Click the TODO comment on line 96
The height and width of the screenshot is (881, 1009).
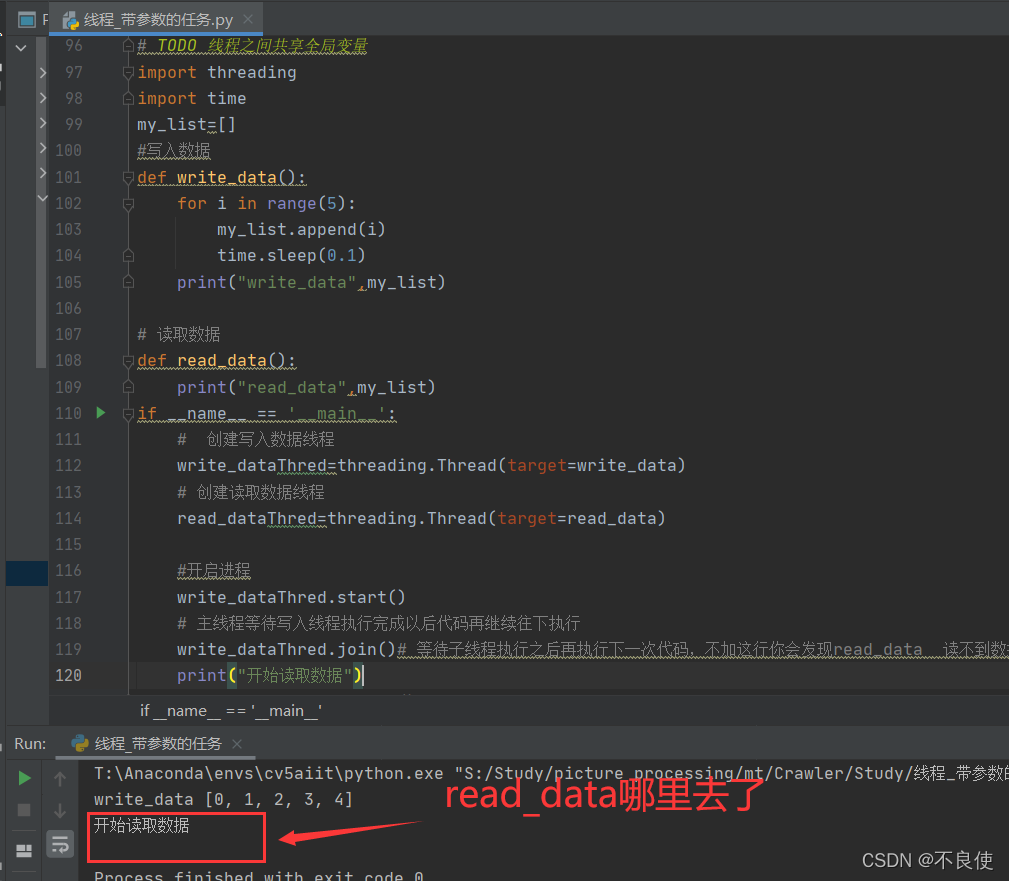point(252,46)
